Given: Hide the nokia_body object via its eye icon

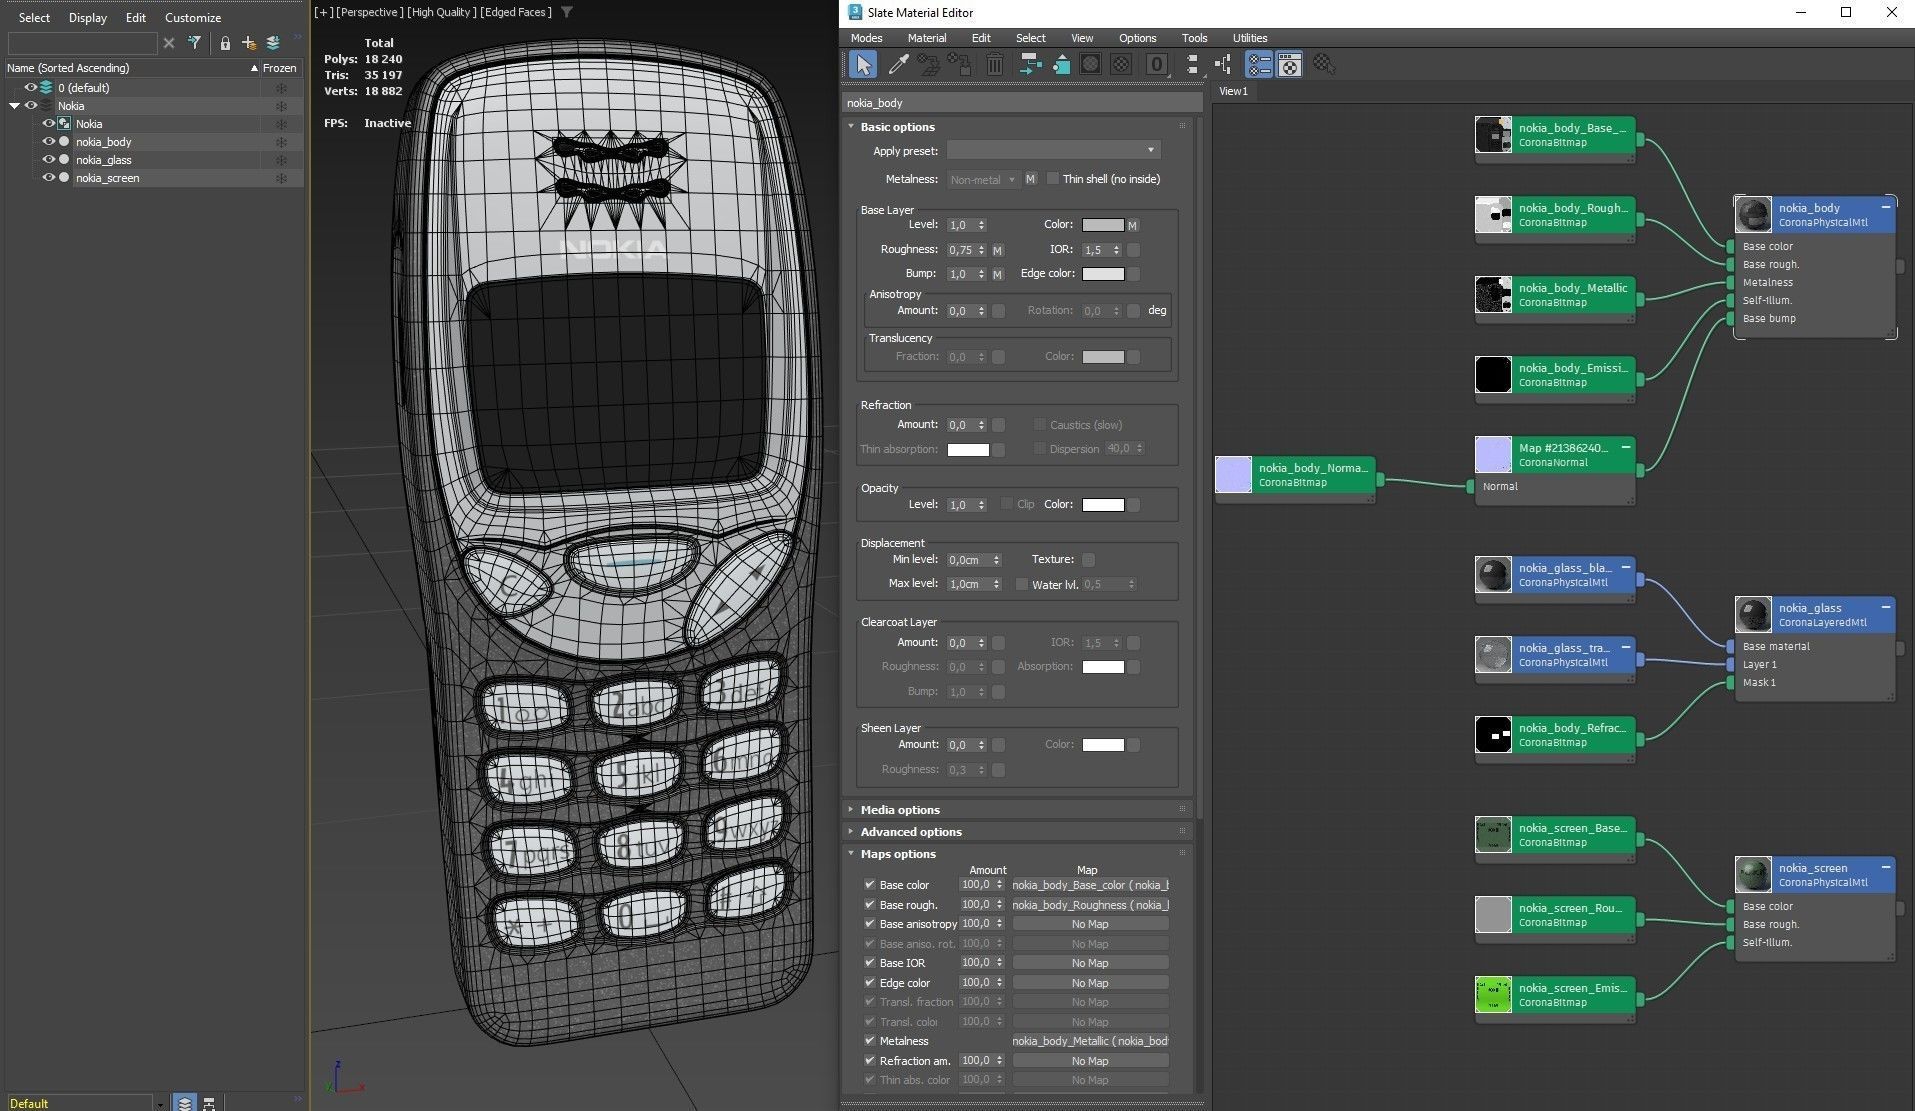Looking at the screenshot, I should [48, 142].
